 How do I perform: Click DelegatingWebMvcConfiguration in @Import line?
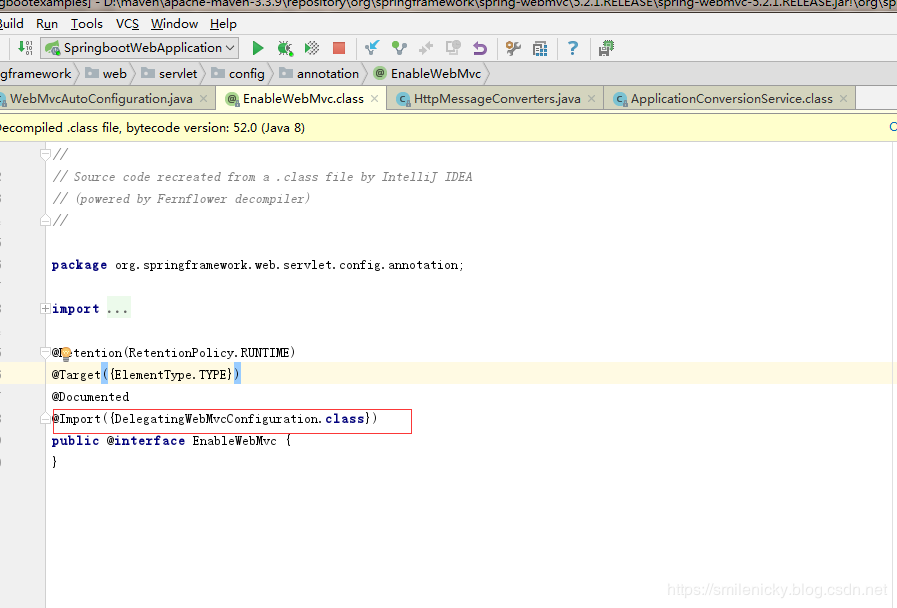pyautogui.click(x=217, y=419)
